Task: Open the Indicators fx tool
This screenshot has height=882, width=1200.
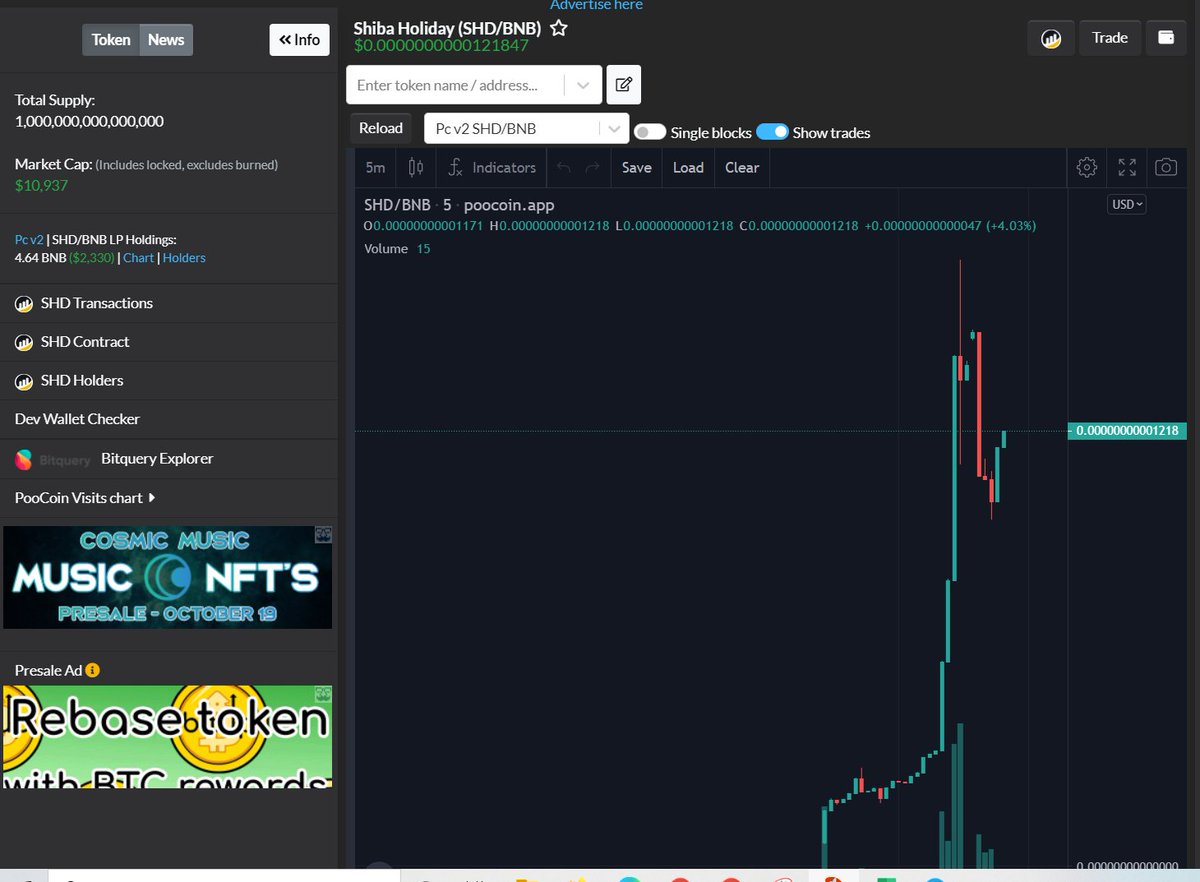Action: click(492, 167)
